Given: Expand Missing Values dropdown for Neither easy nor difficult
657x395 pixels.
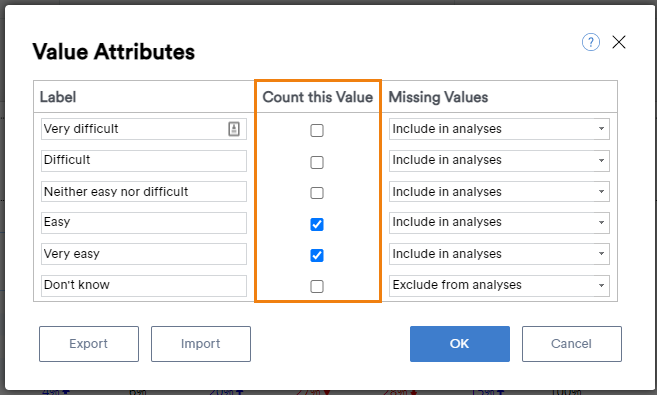Looking at the screenshot, I should 499,191.
